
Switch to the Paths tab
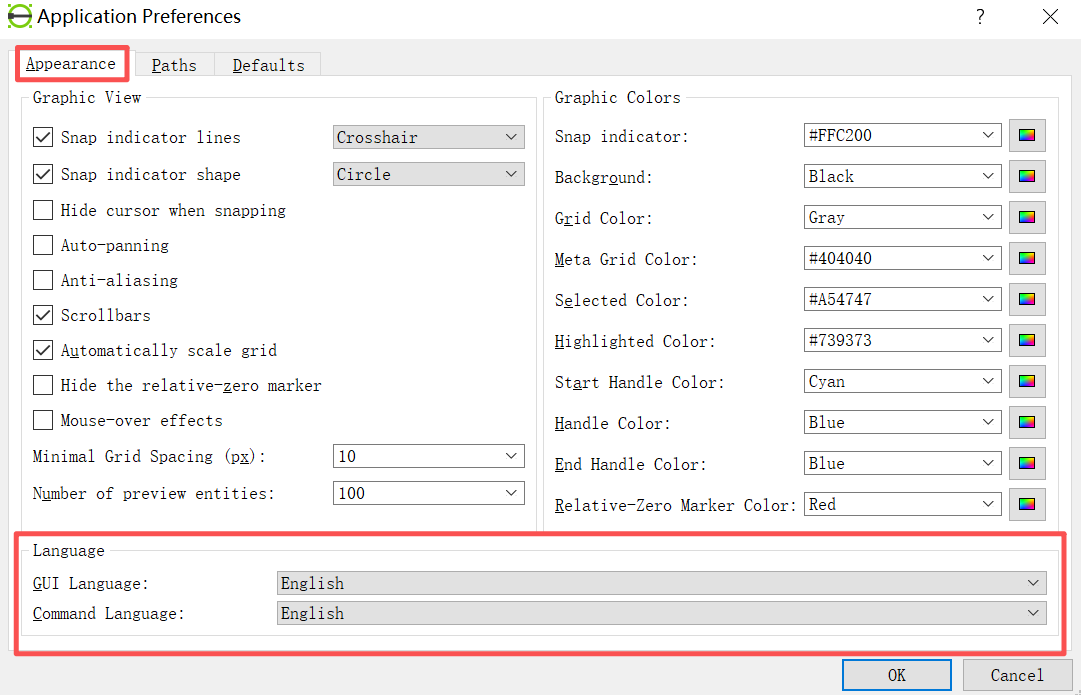[x=174, y=66]
